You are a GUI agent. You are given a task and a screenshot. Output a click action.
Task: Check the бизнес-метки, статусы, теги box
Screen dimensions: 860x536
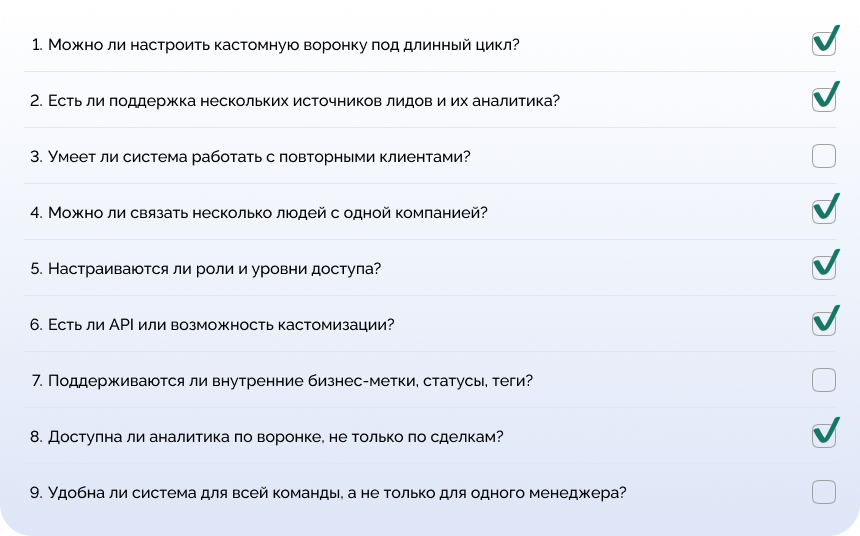pos(824,380)
